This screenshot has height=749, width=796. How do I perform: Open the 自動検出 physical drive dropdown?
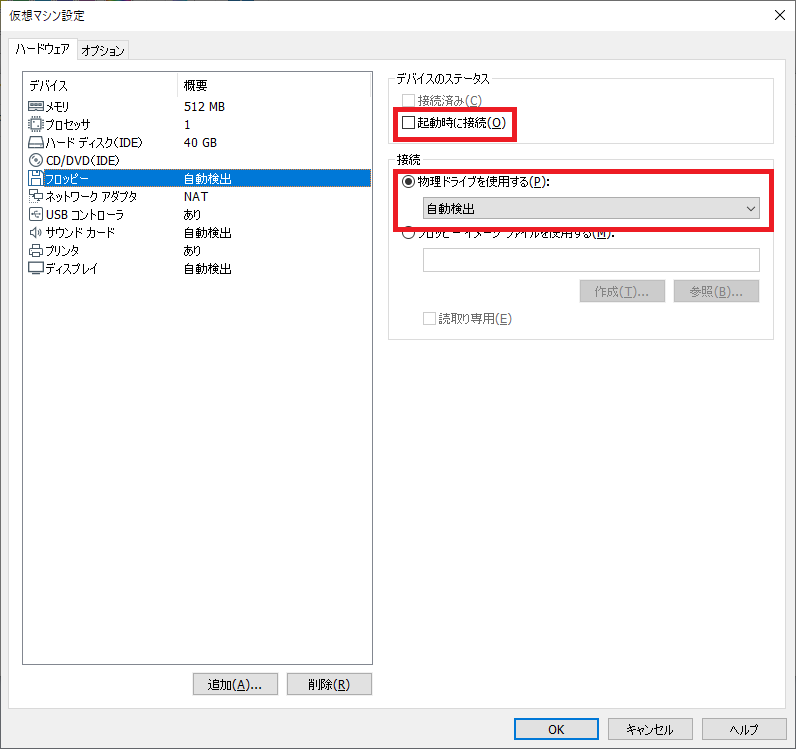tap(591, 208)
